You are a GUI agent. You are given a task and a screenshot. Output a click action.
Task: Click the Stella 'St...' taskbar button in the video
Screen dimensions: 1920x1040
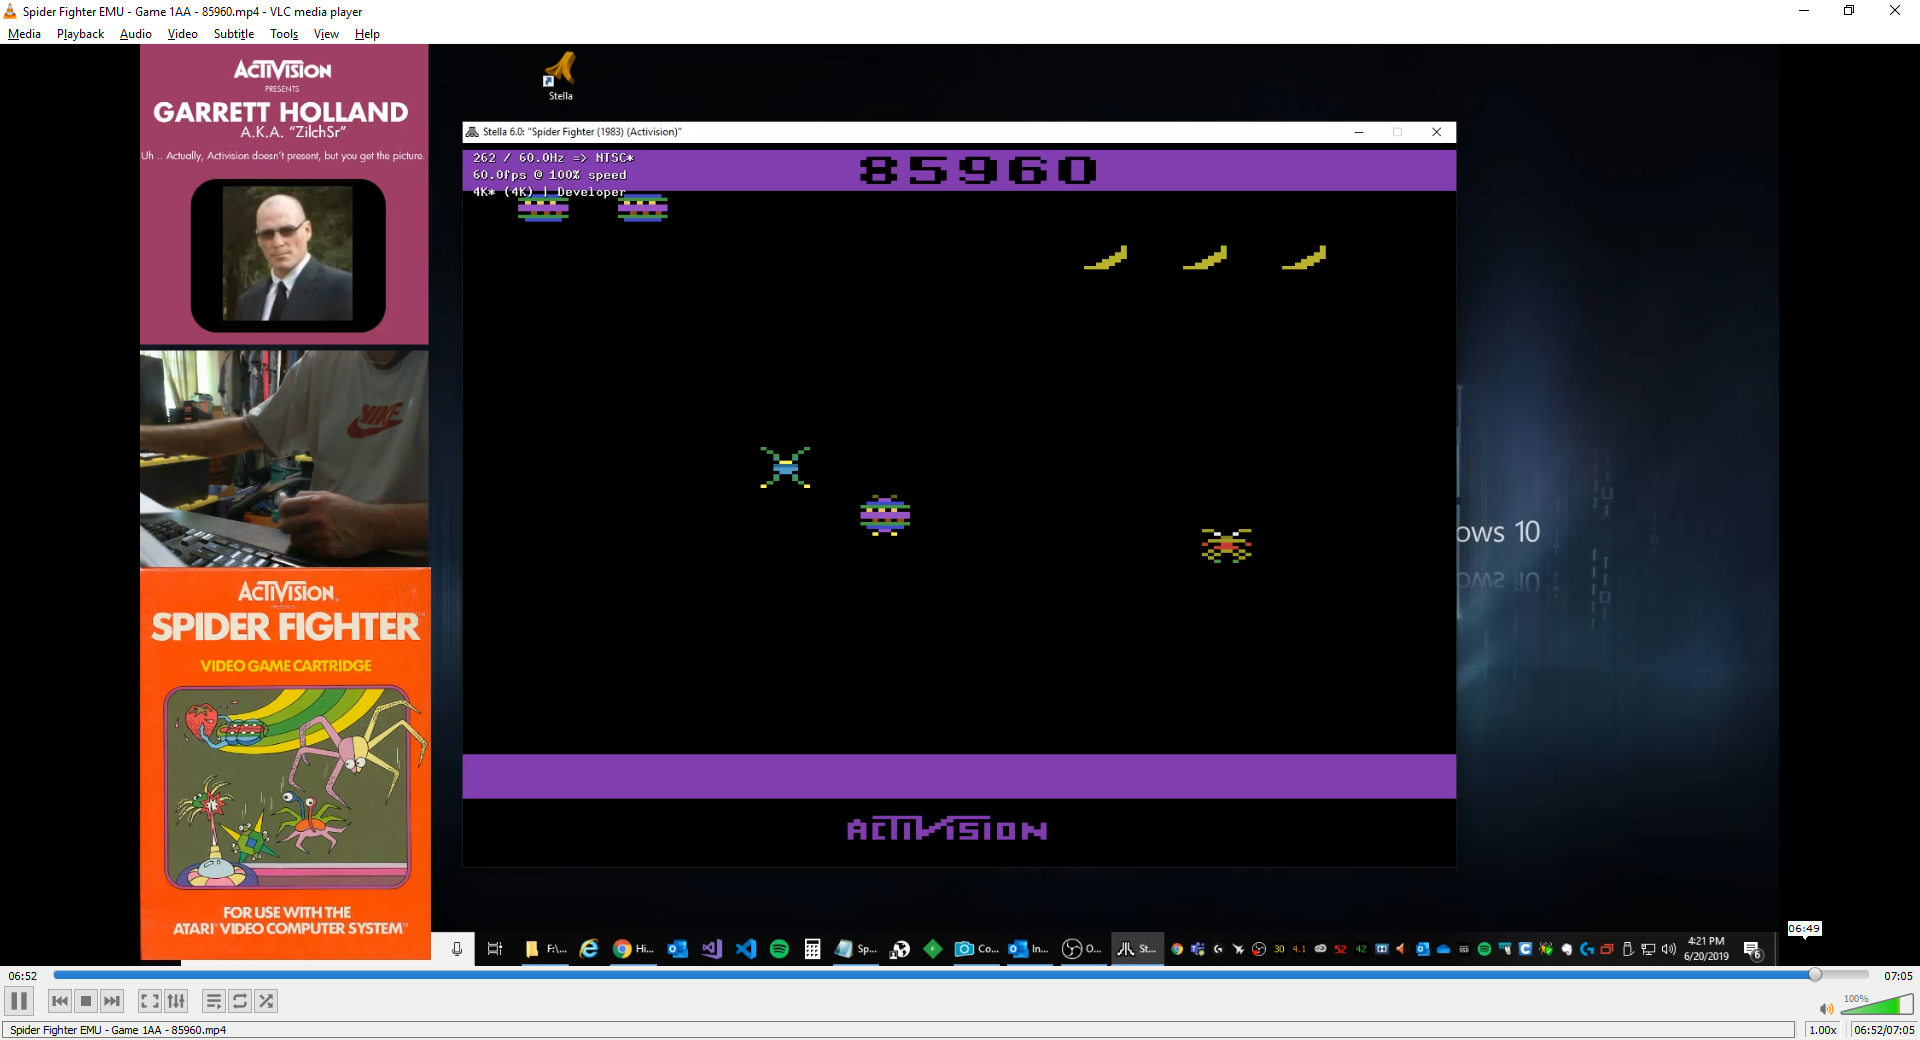(x=1137, y=949)
